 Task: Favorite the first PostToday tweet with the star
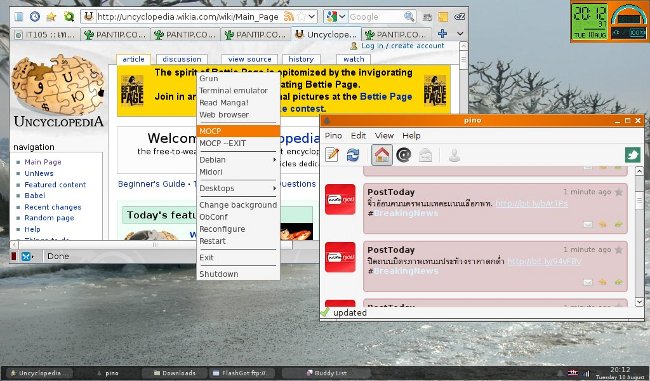(x=619, y=192)
